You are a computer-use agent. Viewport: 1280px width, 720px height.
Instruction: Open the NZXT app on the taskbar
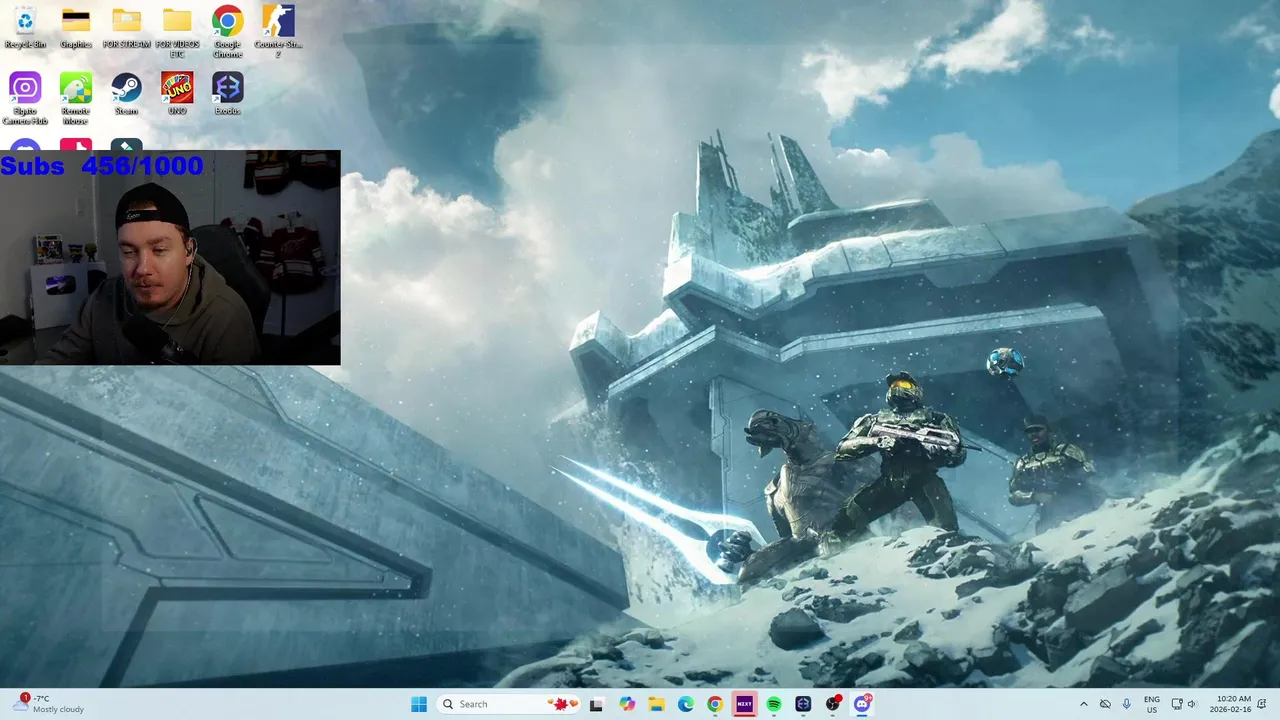(745, 704)
